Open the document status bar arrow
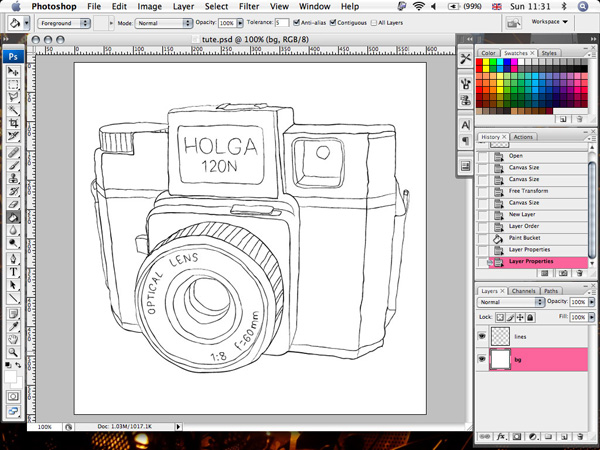Image resolution: width=600 pixels, height=450 pixels. (x=178, y=426)
